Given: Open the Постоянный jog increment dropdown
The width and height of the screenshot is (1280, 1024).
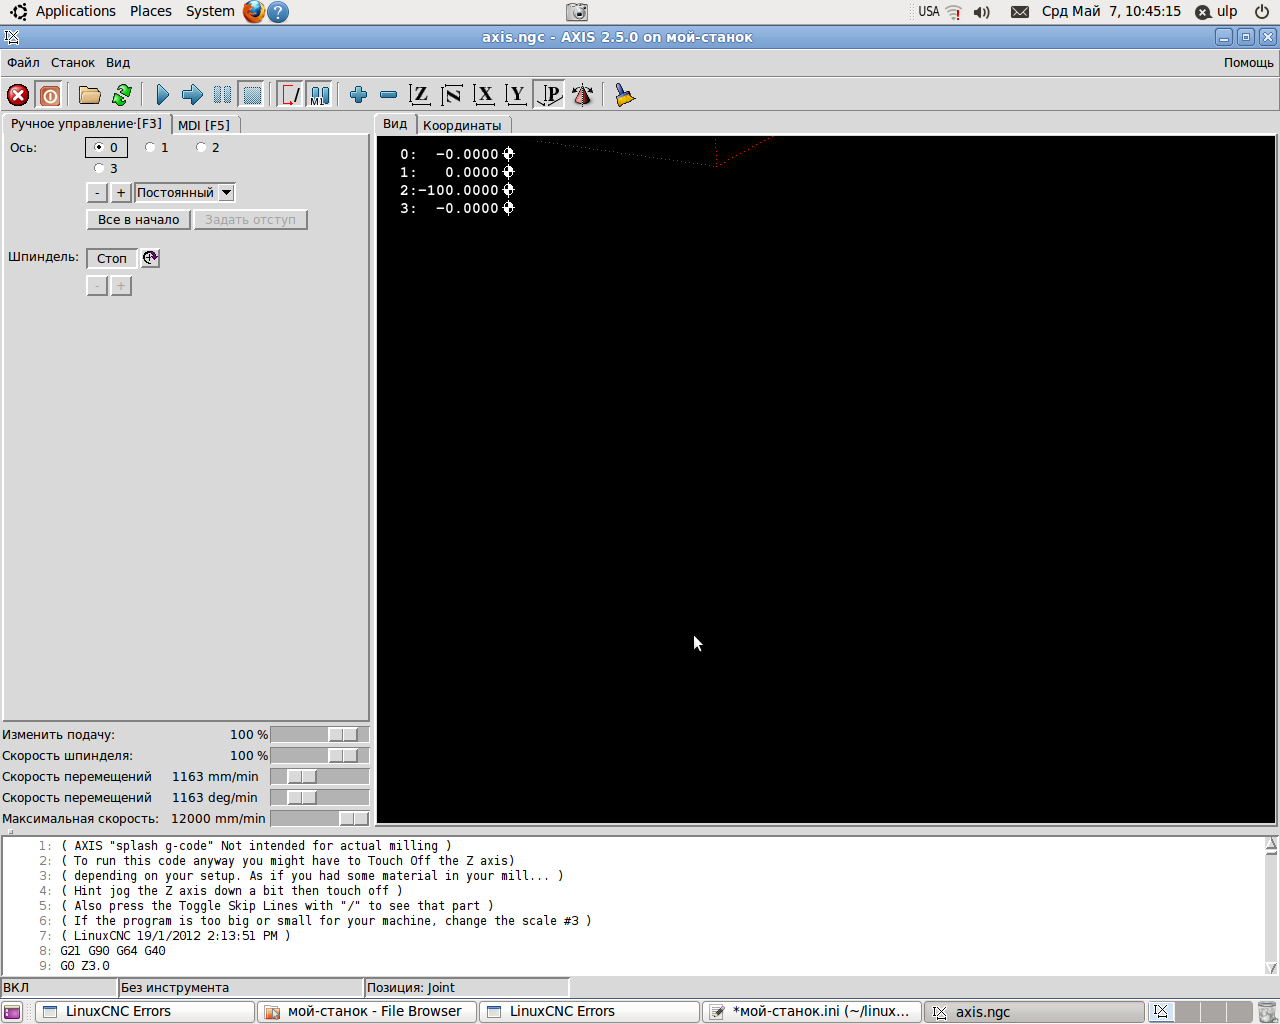Looking at the screenshot, I should point(185,193).
